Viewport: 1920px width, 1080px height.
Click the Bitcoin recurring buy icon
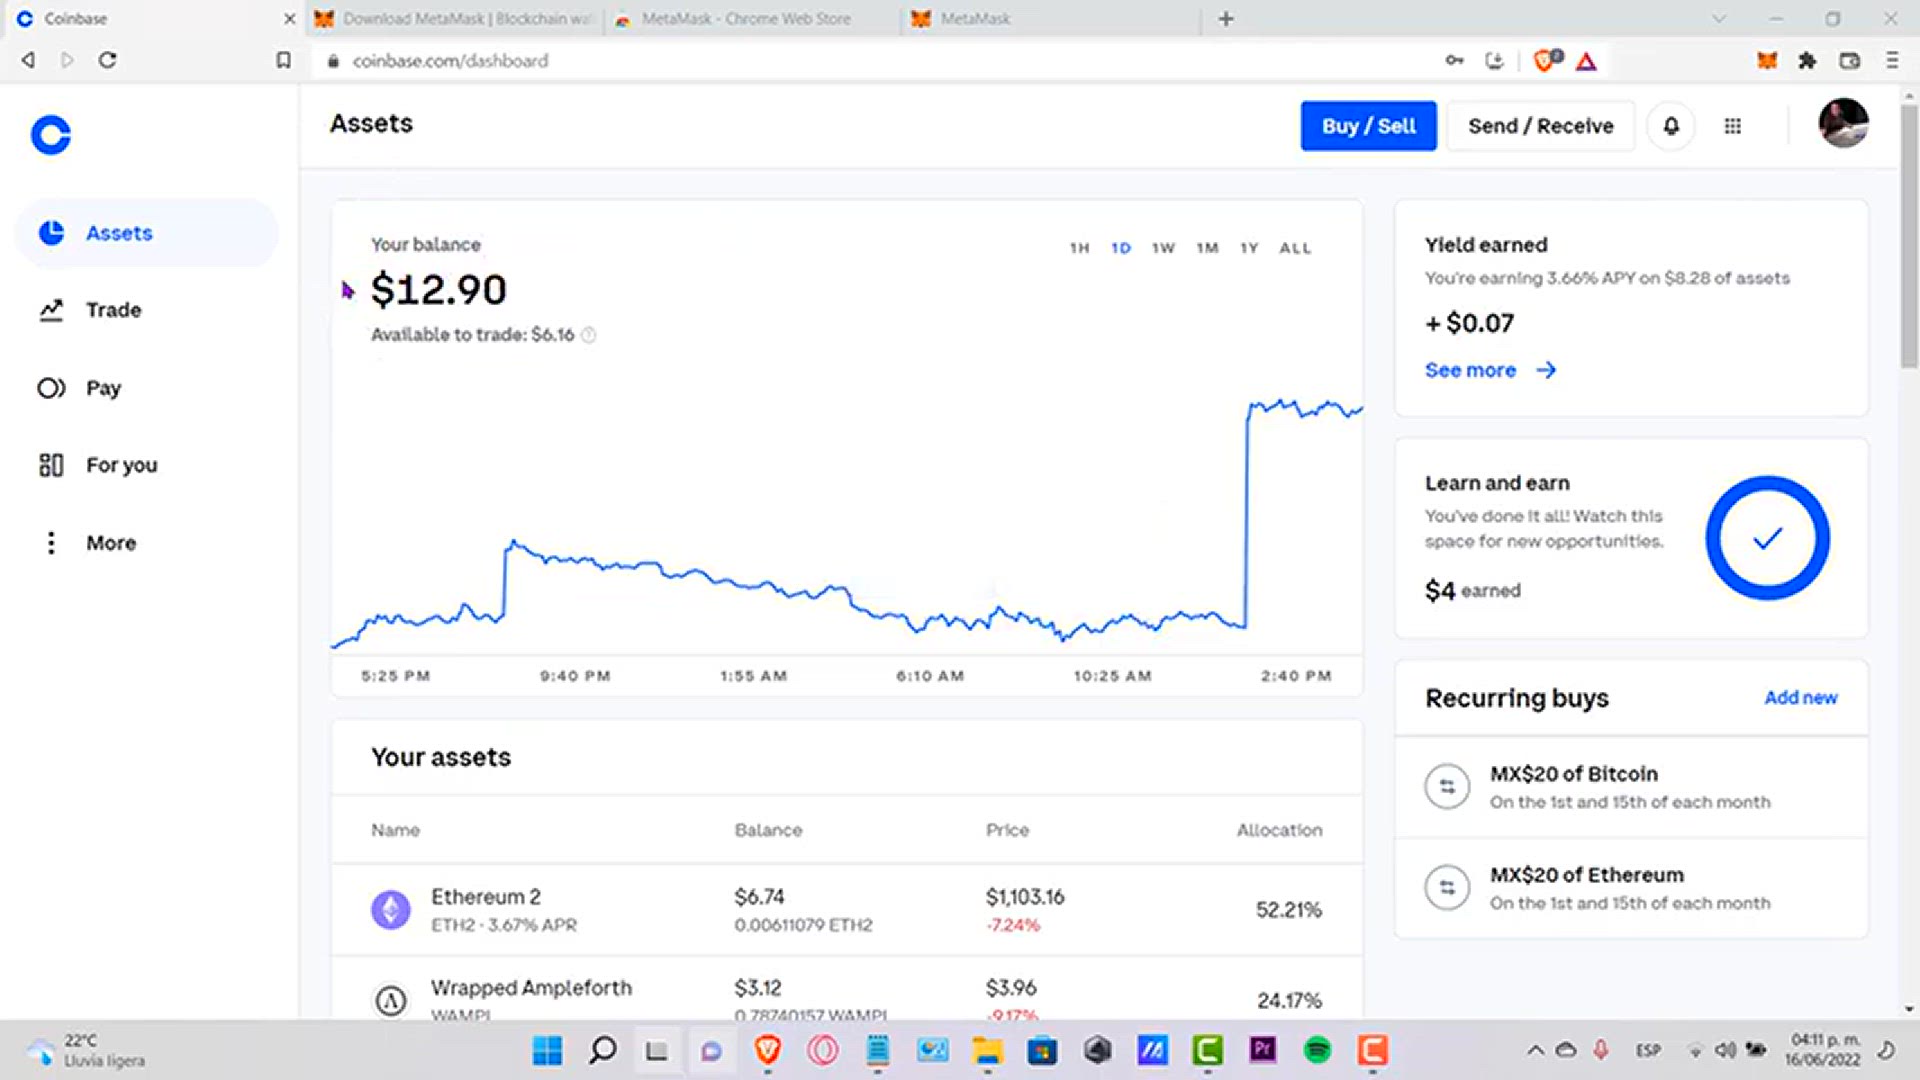tap(1447, 787)
